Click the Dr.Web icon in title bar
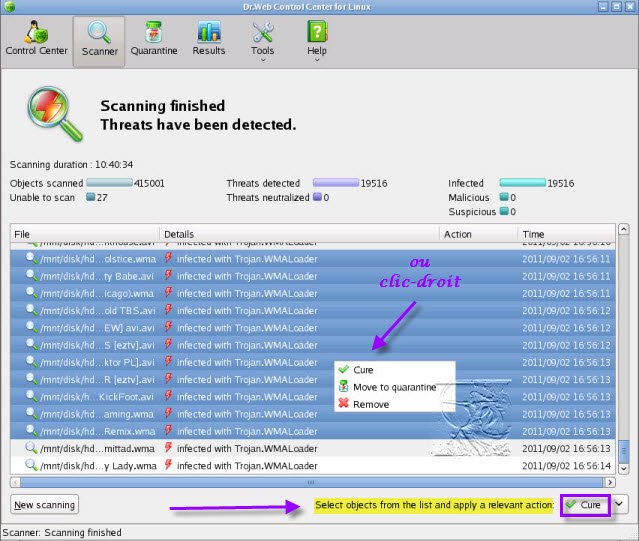 [9, 7]
